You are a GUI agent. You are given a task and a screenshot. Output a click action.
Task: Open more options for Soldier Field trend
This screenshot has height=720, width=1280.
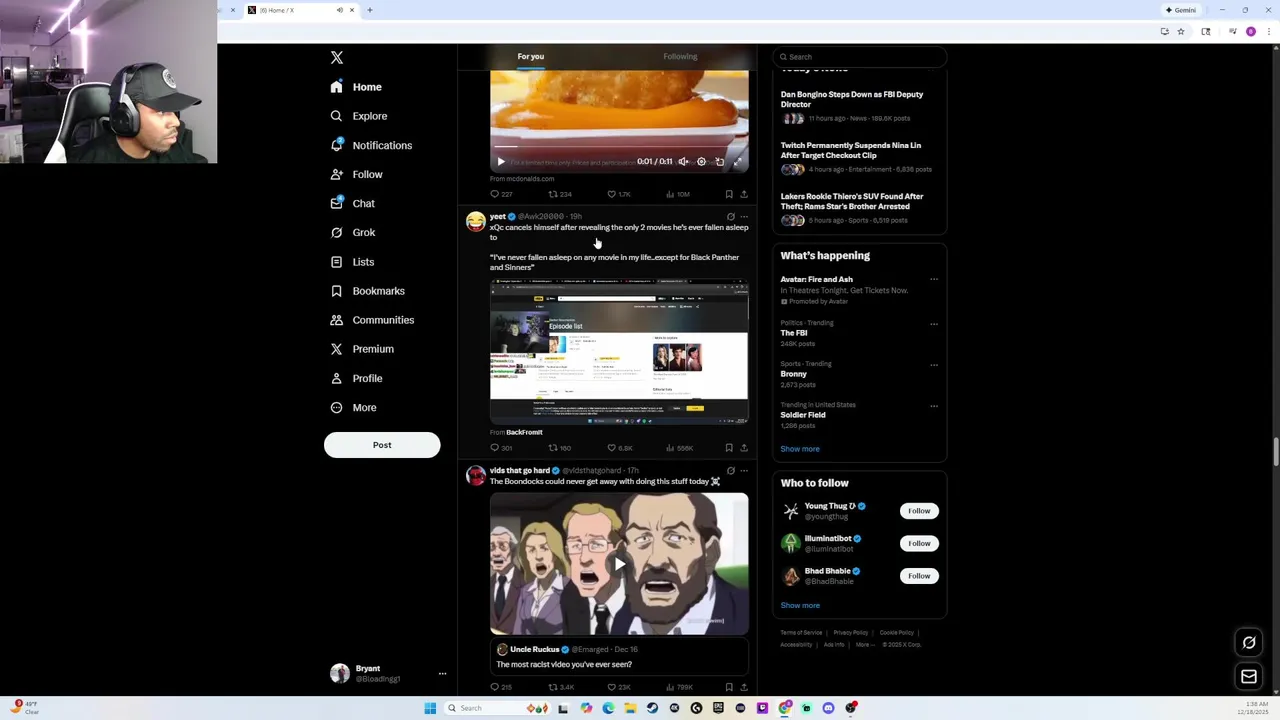934,406
